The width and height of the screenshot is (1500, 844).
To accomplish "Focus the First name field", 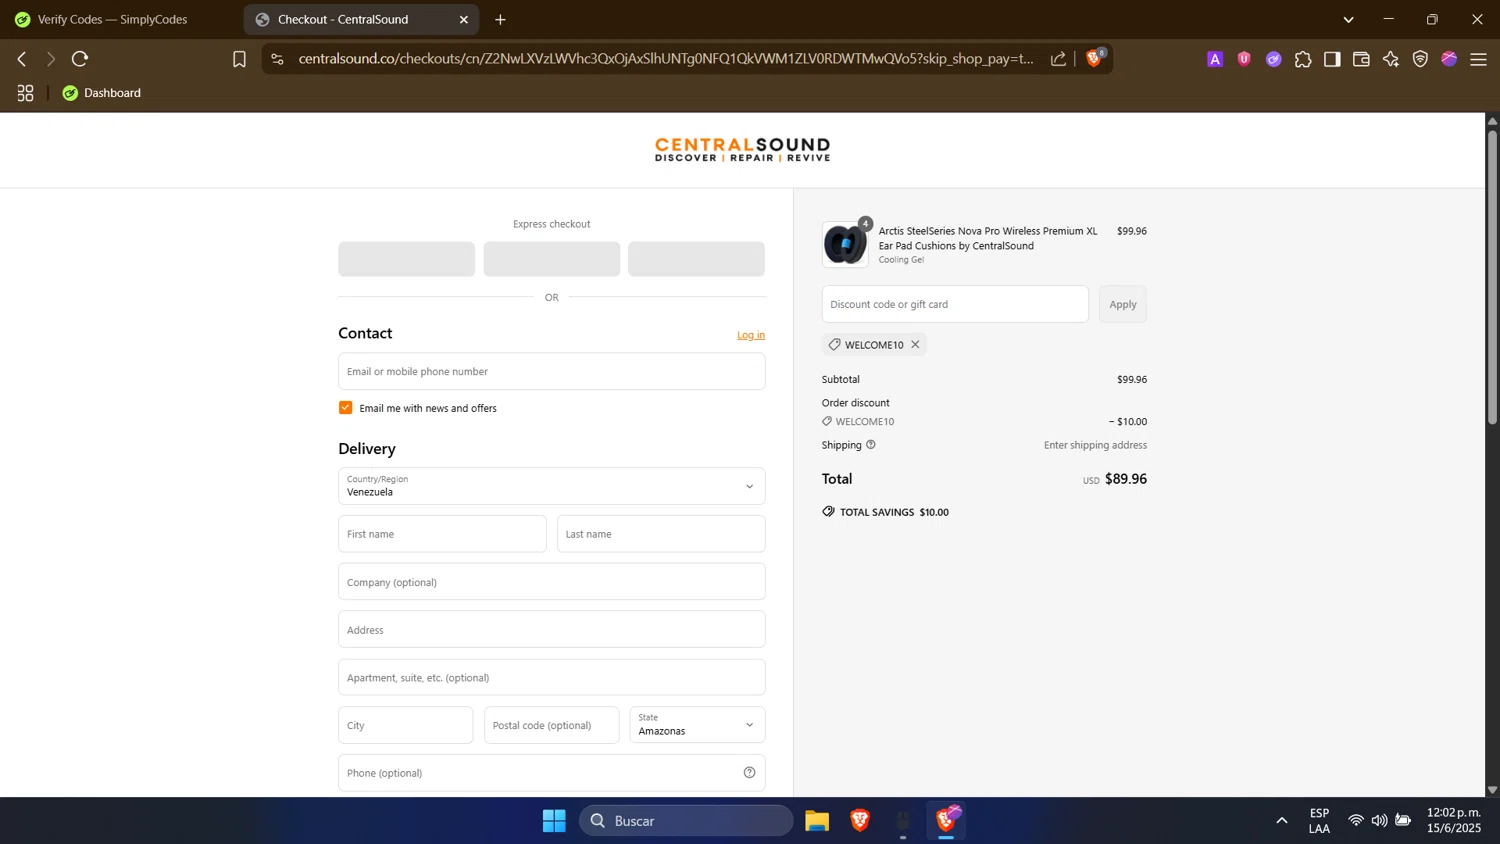I will point(442,534).
